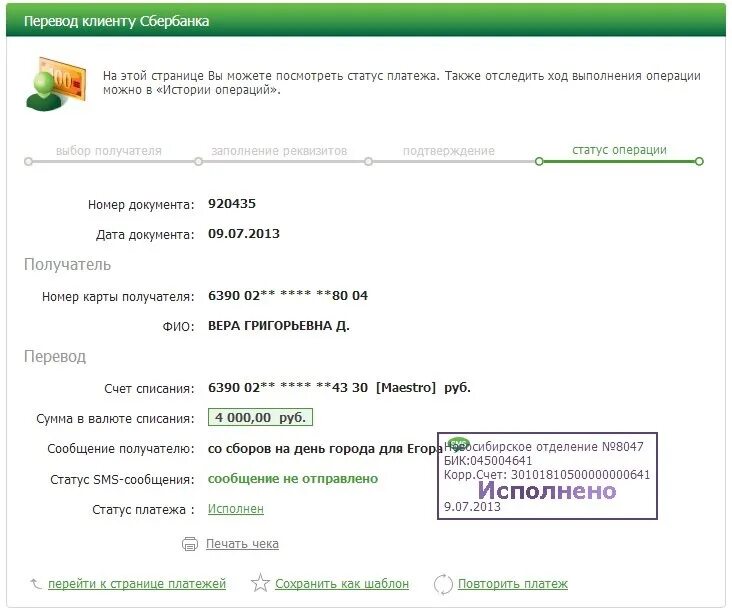Click the Перевод section heading
Viewport: 732px width, 615px height.
(55, 357)
